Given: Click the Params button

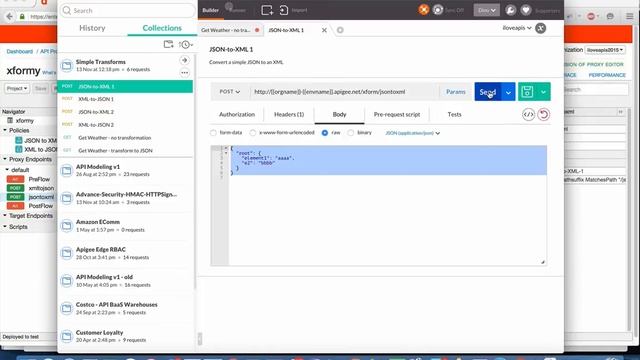Looking at the screenshot, I should click(456, 92).
